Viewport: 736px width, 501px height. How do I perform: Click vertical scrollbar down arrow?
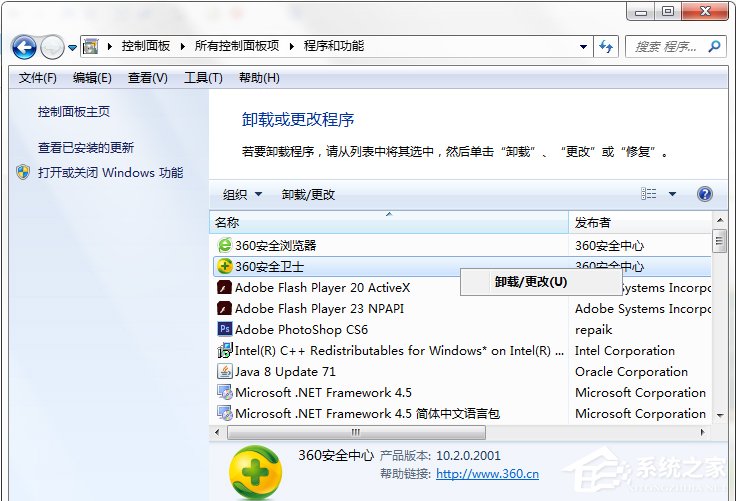[720, 416]
